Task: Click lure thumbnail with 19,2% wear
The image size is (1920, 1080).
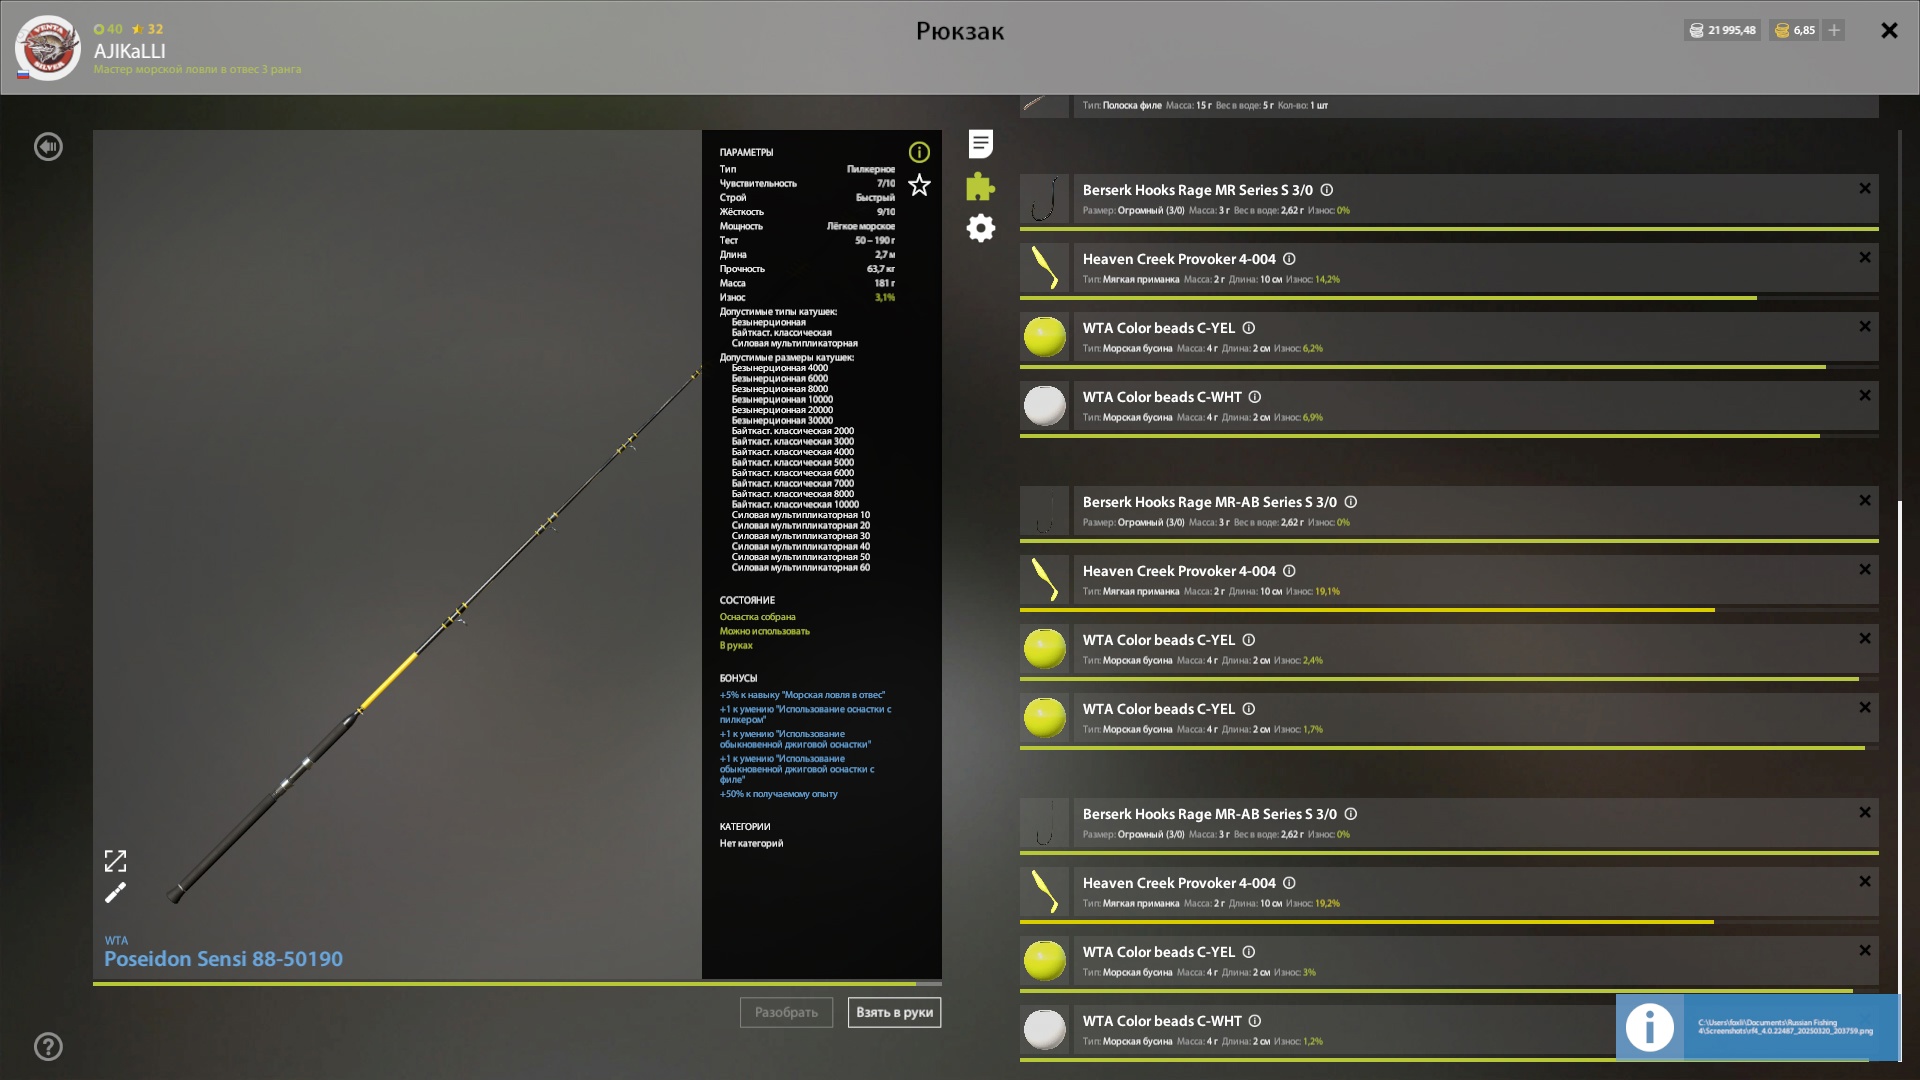Action: tap(1044, 892)
